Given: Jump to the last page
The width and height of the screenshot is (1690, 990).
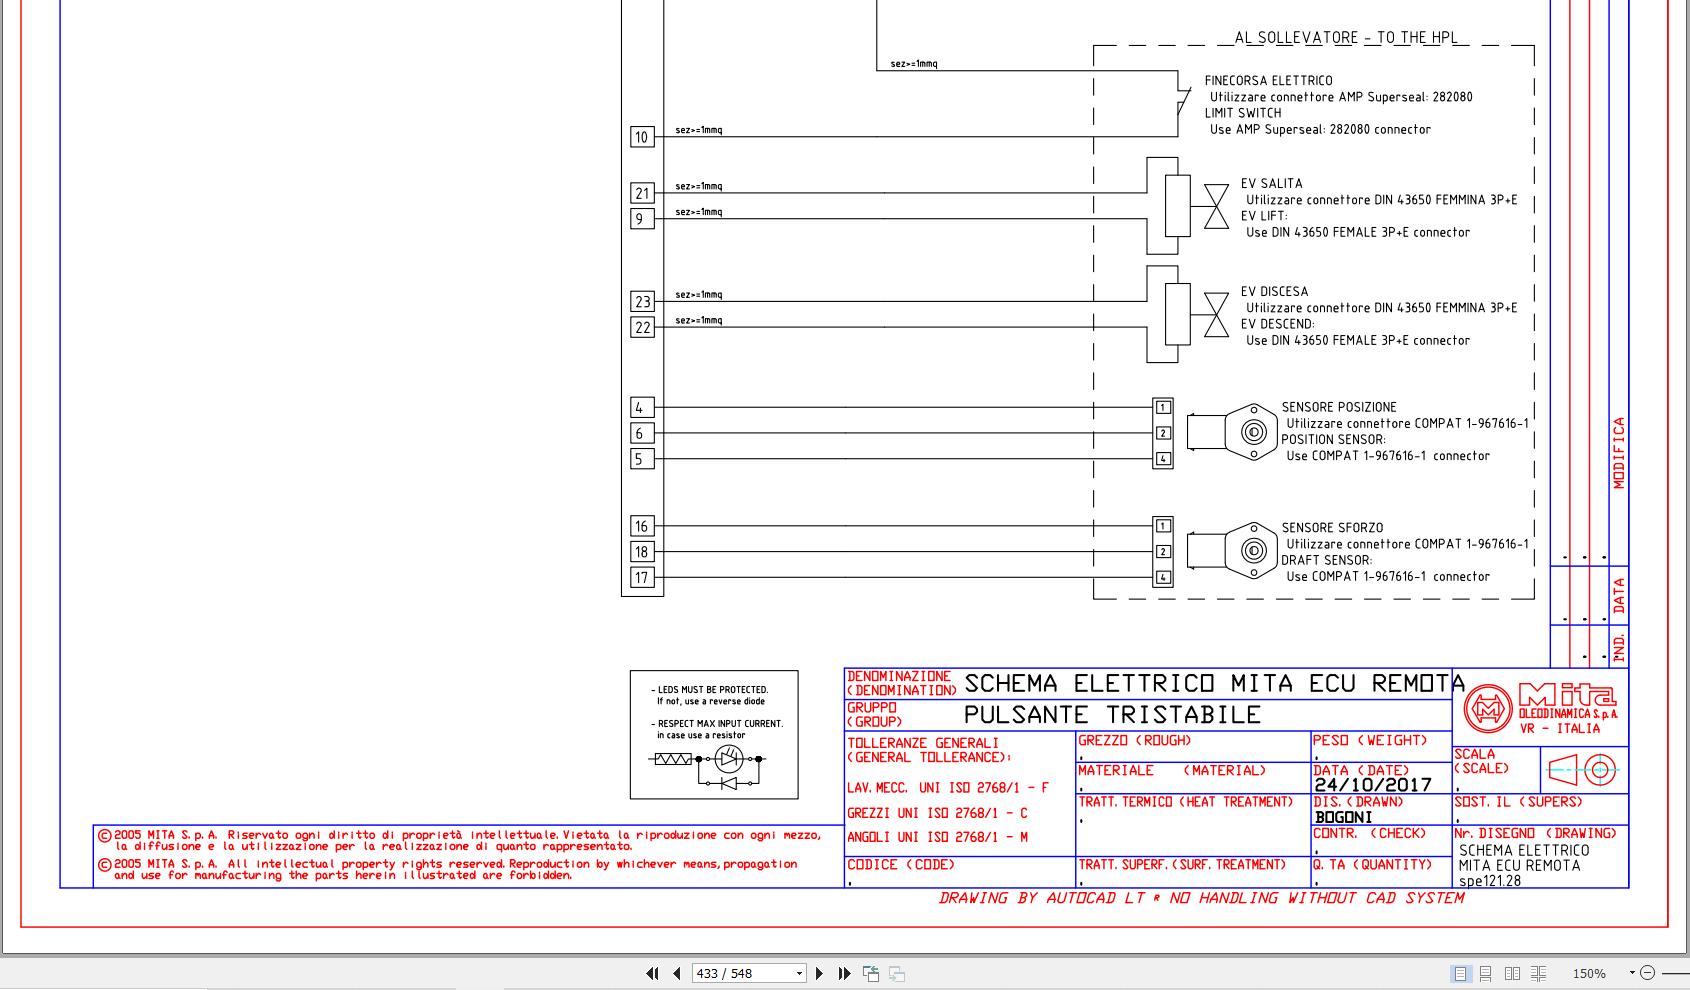Looking at the screenshot, I should click(844, 973).
